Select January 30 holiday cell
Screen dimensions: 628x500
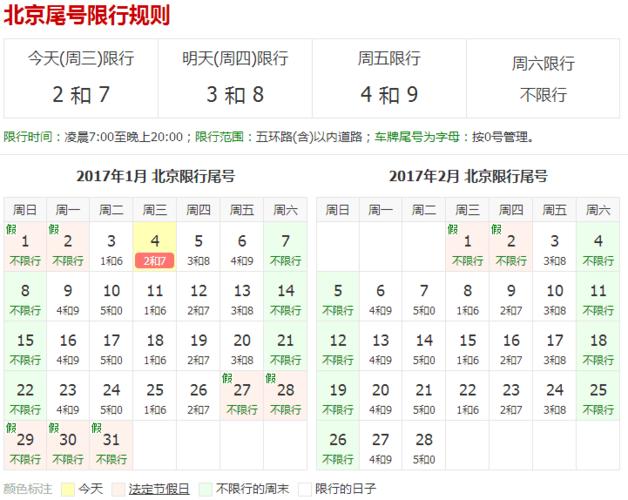click(68, 446)
